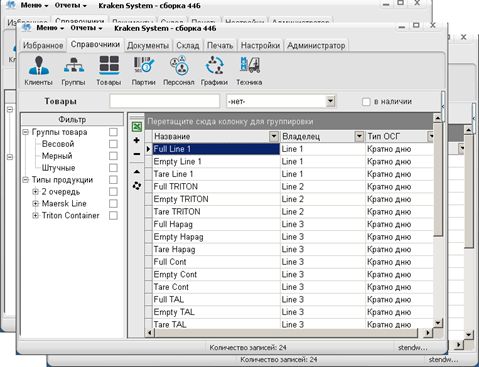Click grid vertical scrollbar down arrow
This screenshot has height=367, width=479.
tap(438, 322)
